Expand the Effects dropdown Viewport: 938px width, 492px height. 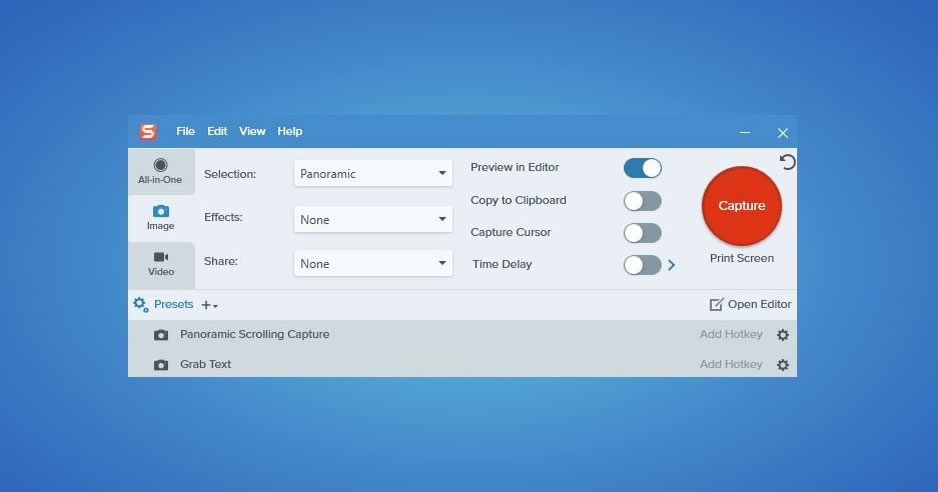pos(372,219)
